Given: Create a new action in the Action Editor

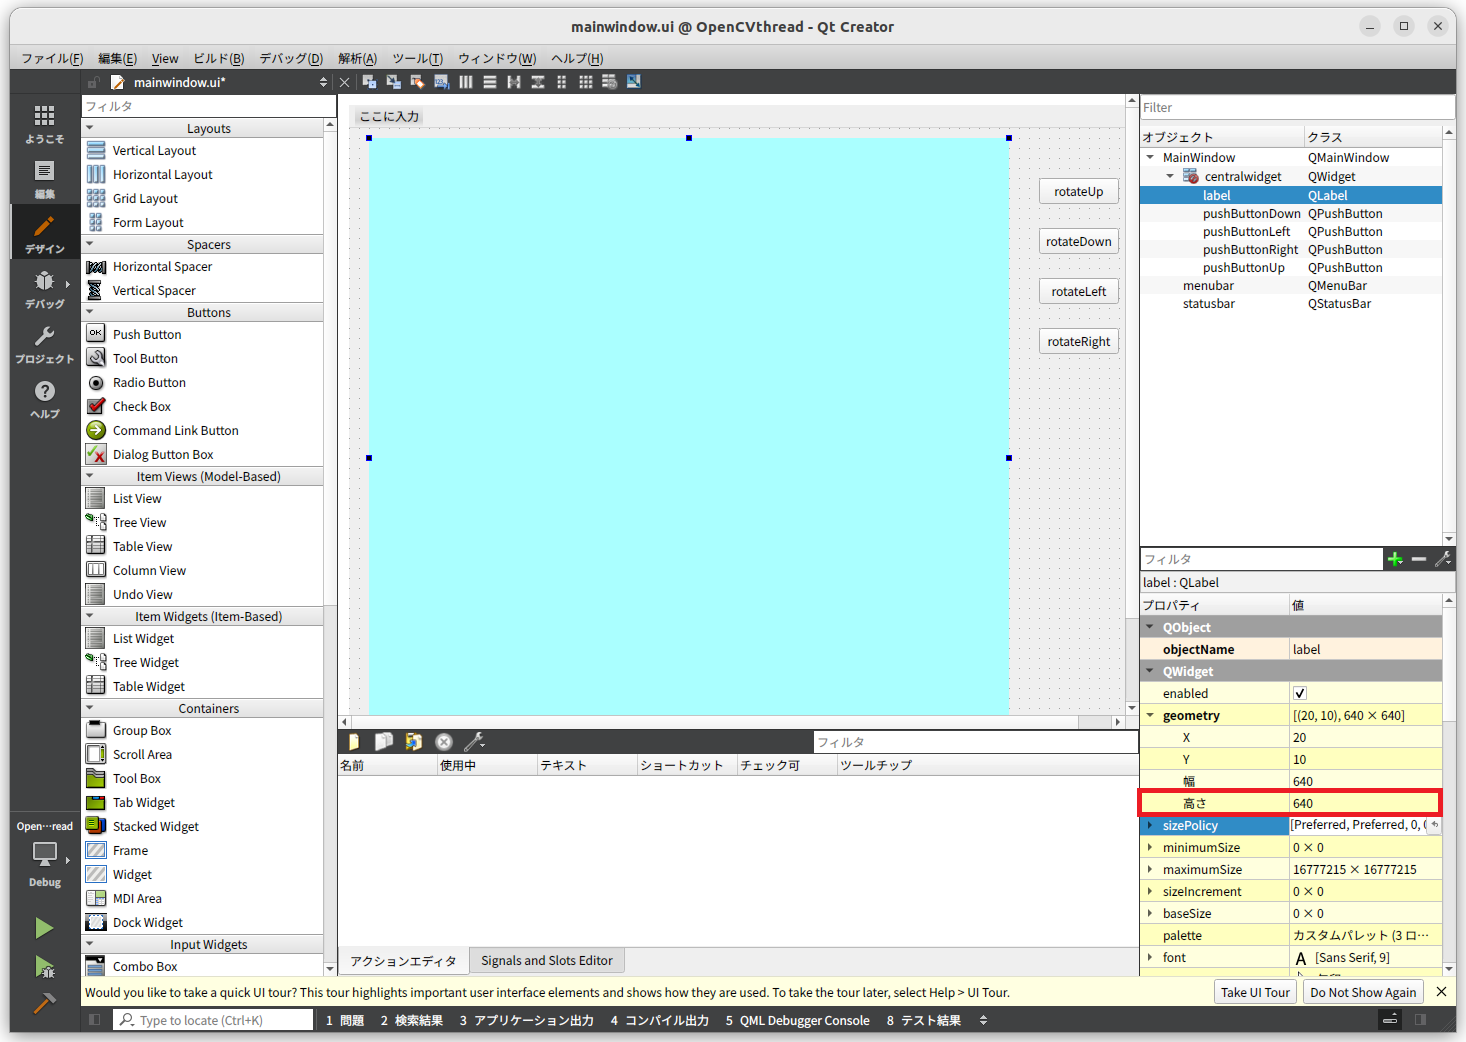Looking at the screenshot, I should coord(353,741).
